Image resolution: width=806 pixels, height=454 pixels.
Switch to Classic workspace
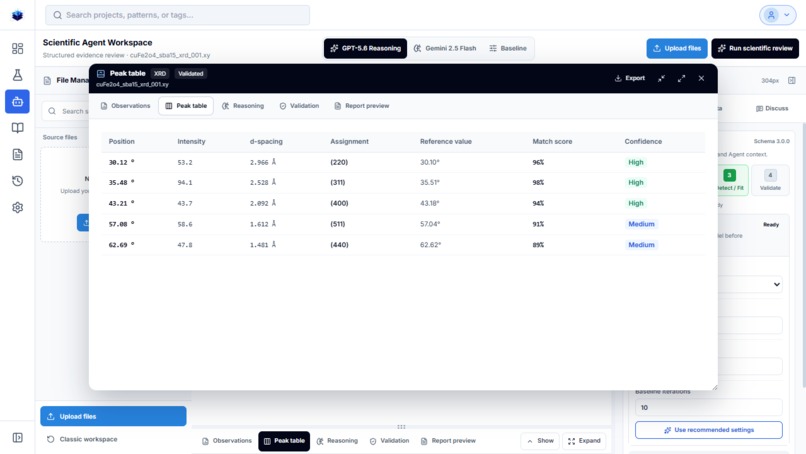tap(82, 439)
